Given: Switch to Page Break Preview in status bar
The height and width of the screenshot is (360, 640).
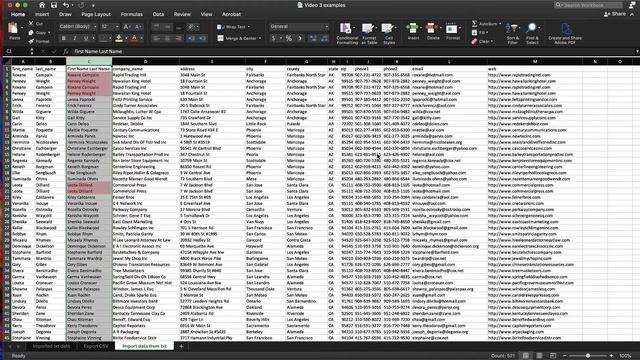Looking at the screenshot, I should coord(553,356).
